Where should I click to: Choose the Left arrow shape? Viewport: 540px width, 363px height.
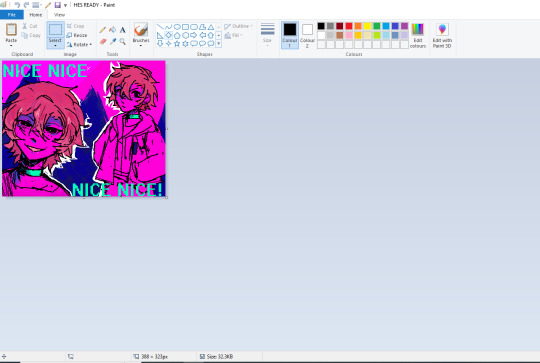(202, 35)
